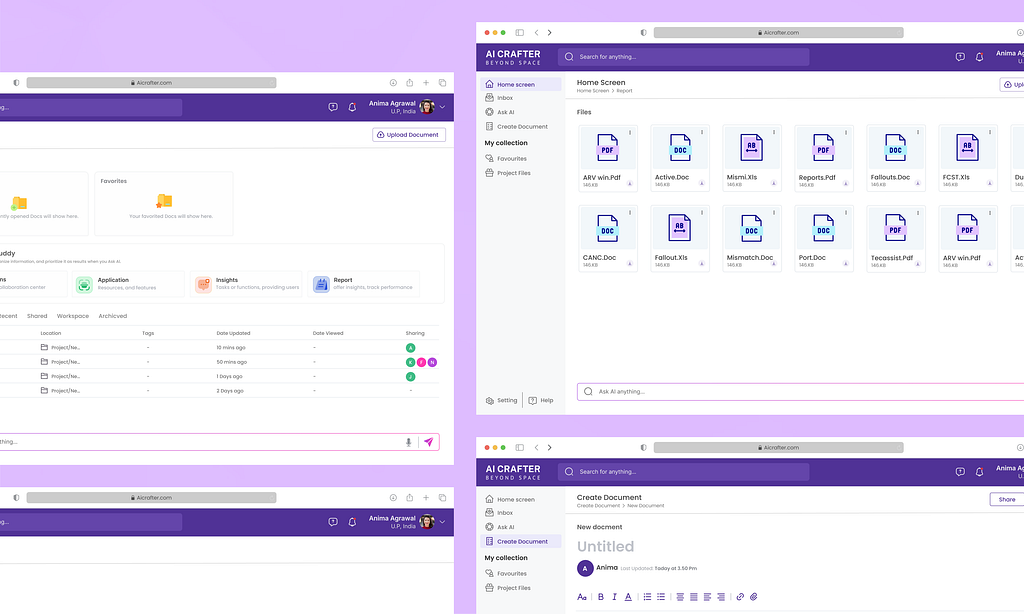Screen dimensions: 1024x614
Task: Attach a file using the paperclip icon
Action: pos(753,596)
